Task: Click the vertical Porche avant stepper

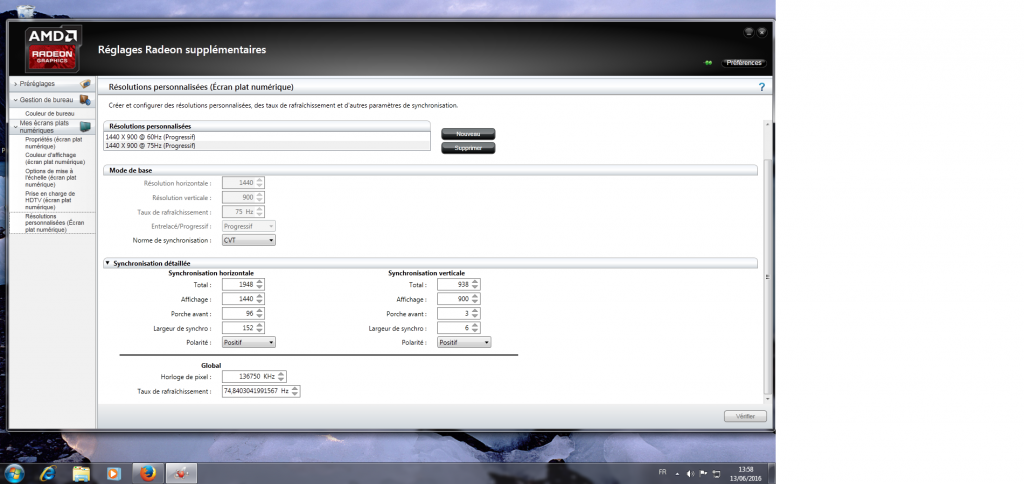Action: (475, 314)
